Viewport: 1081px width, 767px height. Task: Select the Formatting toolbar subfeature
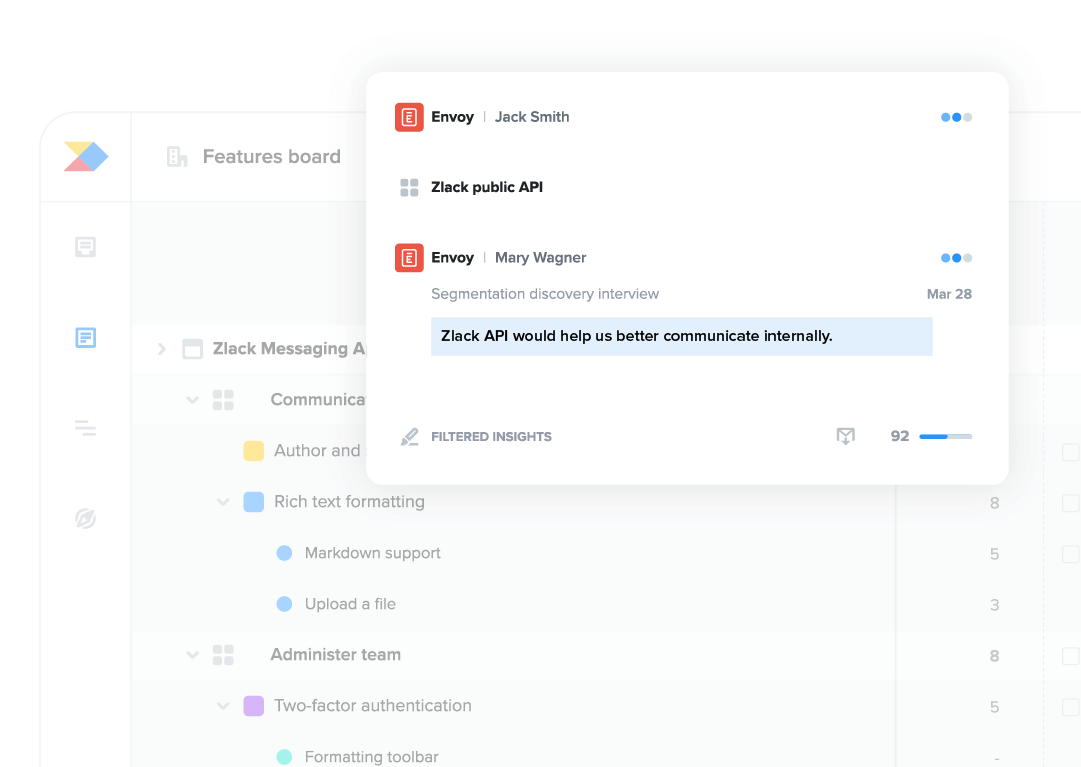click(372, 757)
